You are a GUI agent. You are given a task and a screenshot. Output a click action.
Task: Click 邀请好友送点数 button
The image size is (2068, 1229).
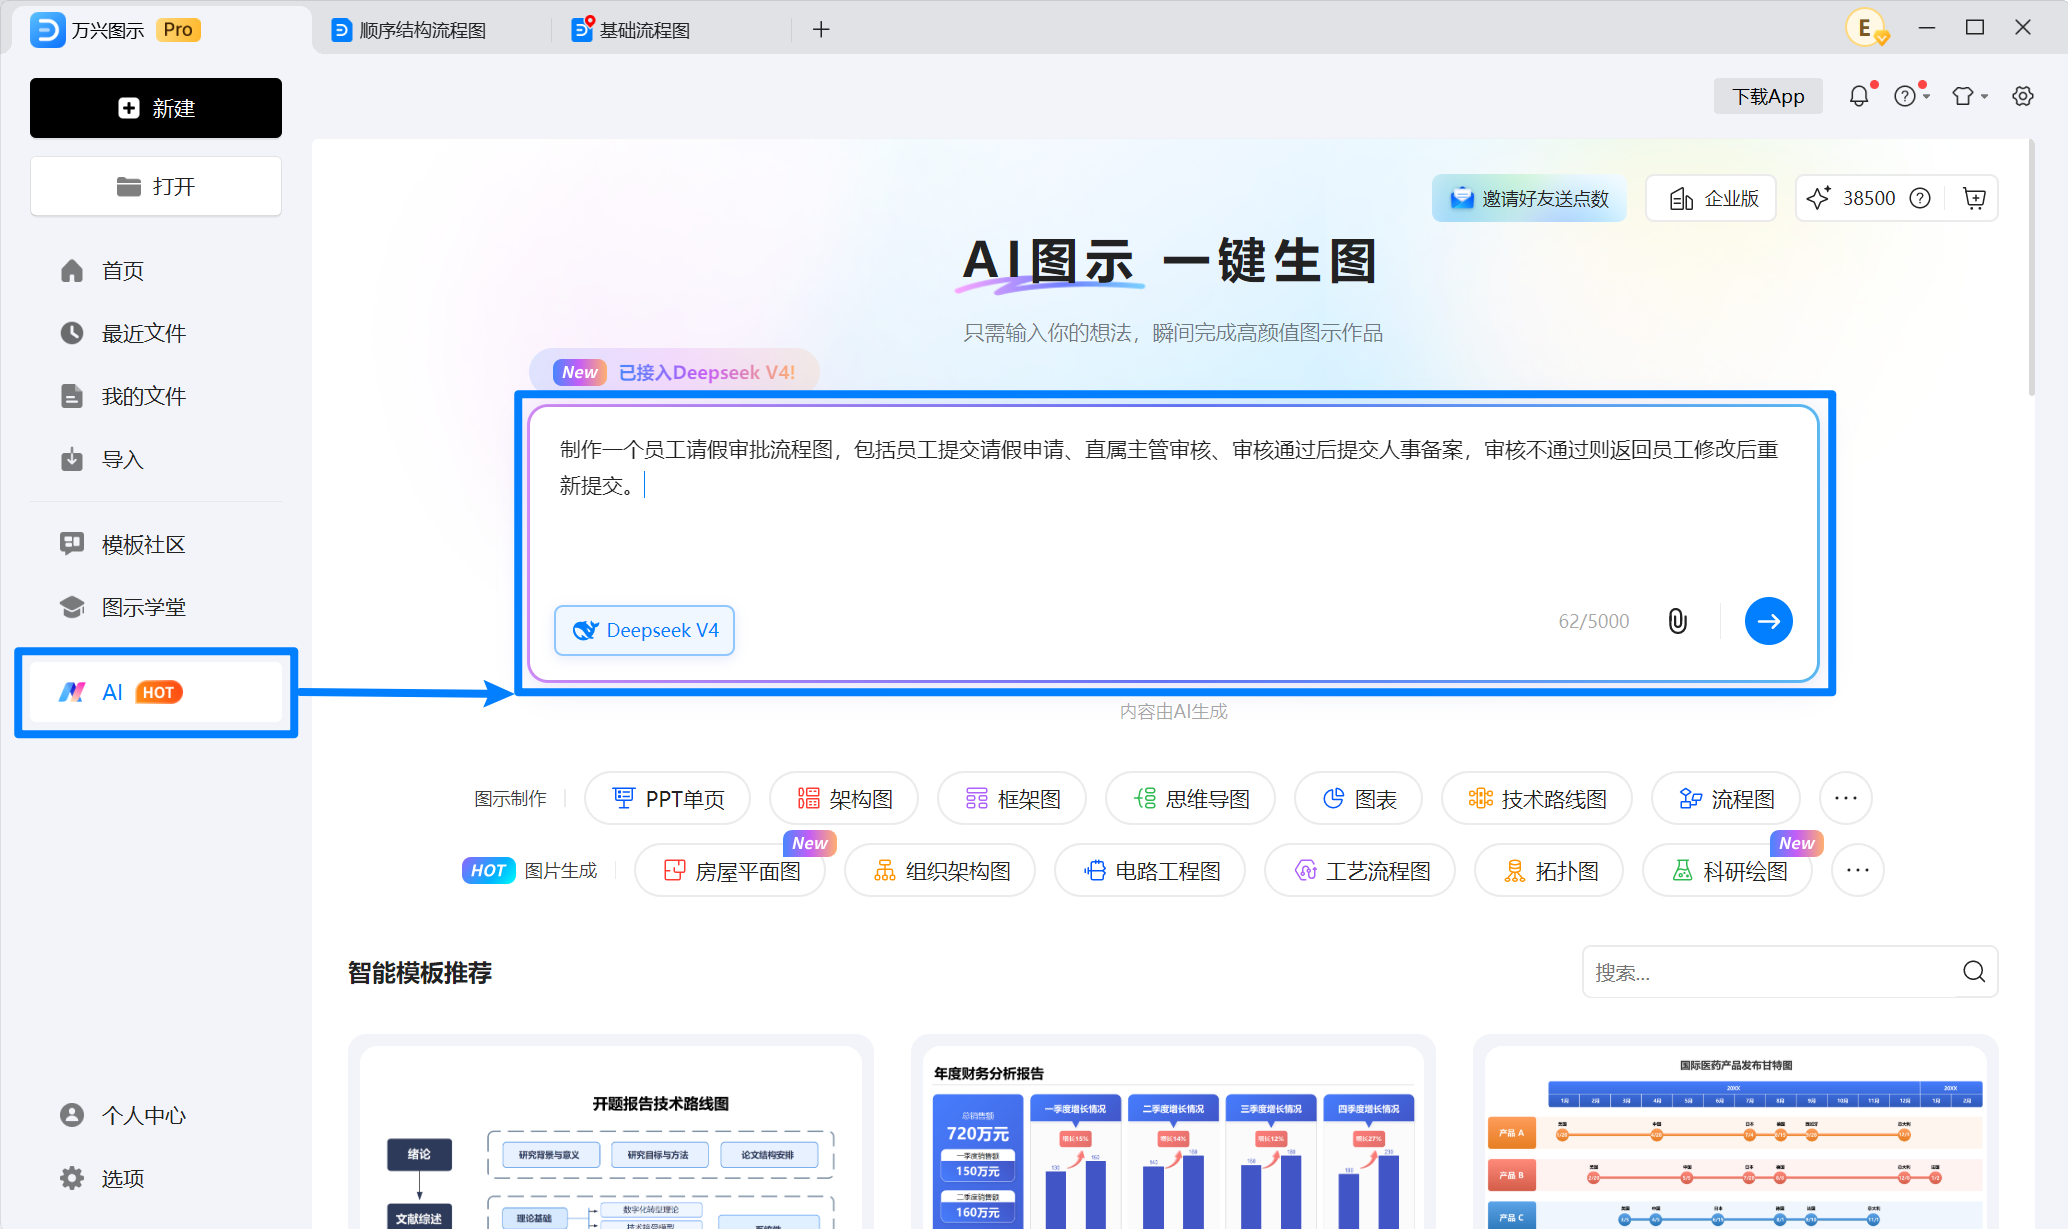(x=1529, y=198)
